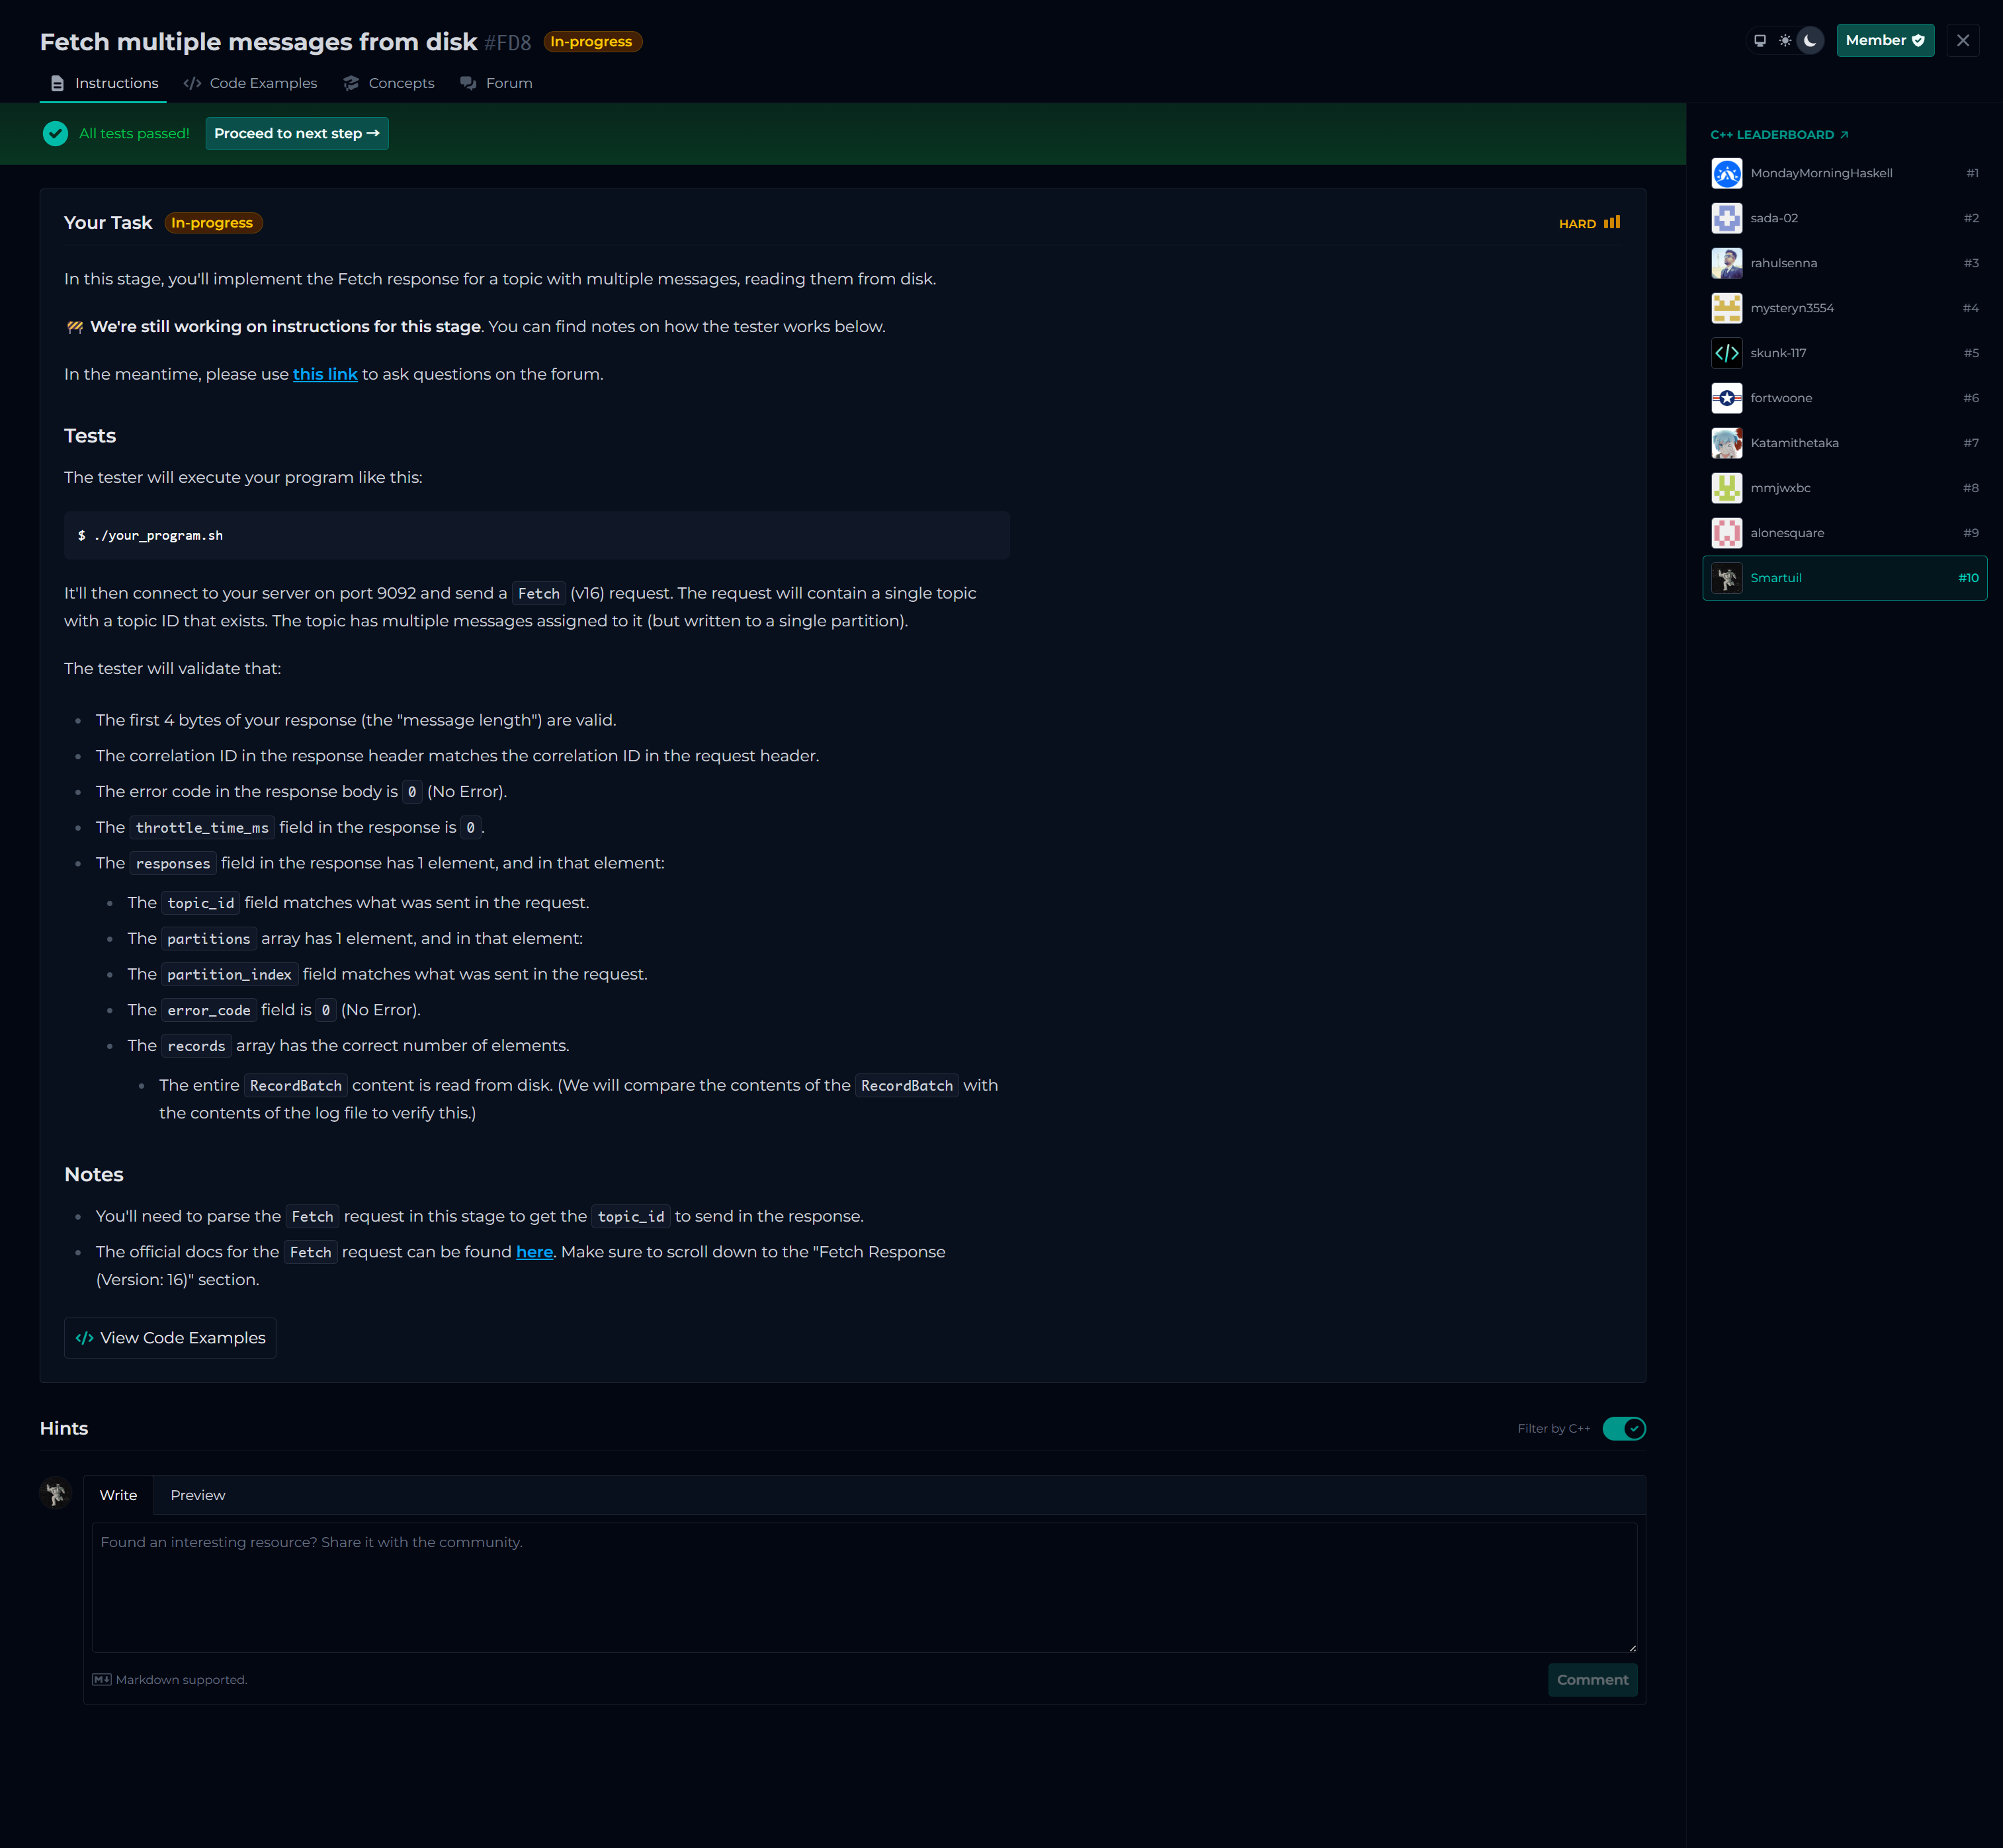The width and height of the screenshot is (2003, 1848).
Task: Select the light theme sun icon
Action: click(x=1785, y=41)
